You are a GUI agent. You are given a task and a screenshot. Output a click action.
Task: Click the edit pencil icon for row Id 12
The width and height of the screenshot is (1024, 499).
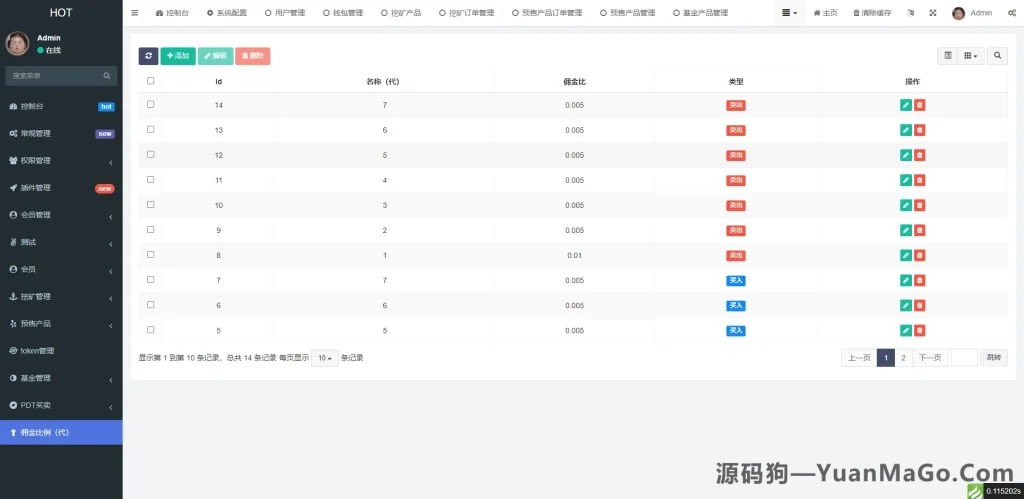(x=906, y=155)
